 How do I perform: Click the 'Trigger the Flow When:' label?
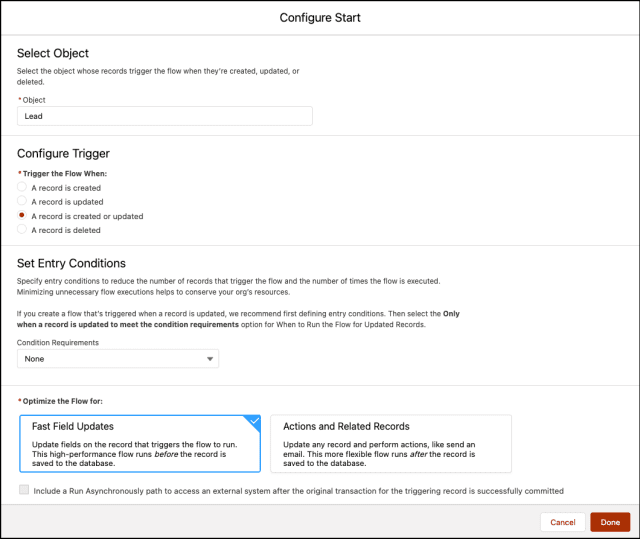tap(64, 174)
